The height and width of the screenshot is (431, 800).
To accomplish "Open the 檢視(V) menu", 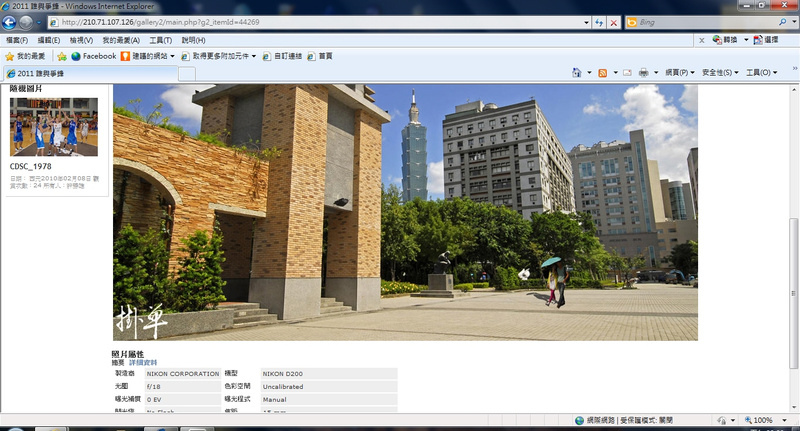I will (81, 40).
